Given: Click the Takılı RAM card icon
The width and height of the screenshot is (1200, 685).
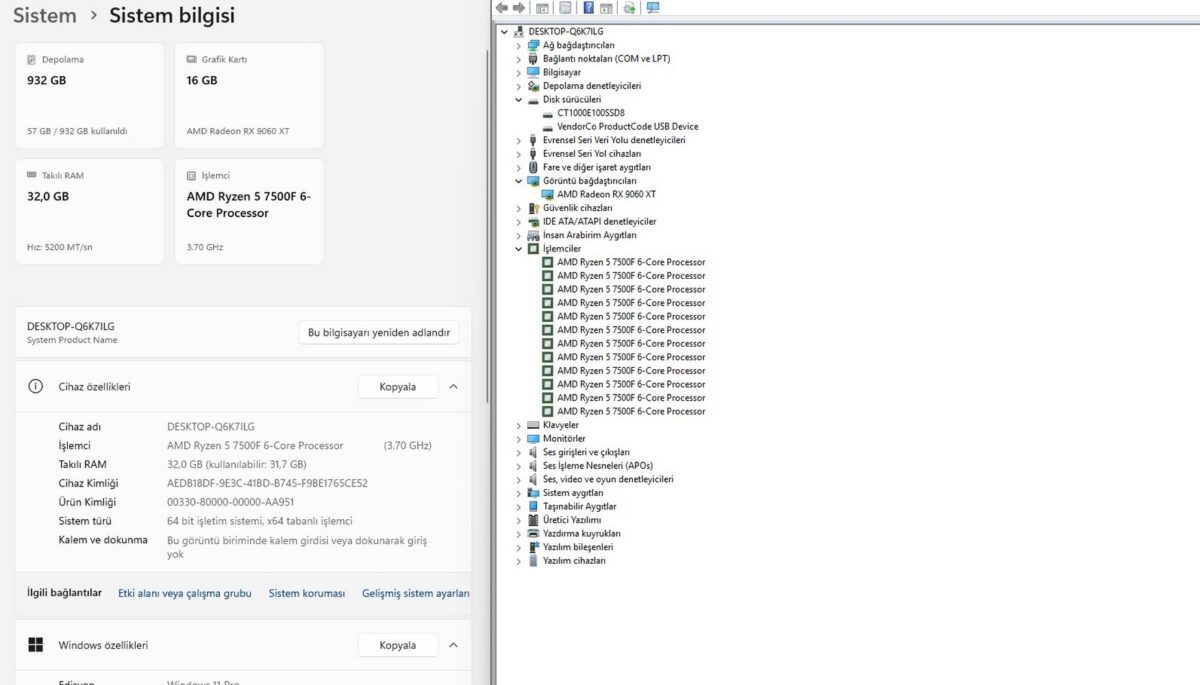Looking at the screenshot, I should pyautogui.click(x=32, y=175).
